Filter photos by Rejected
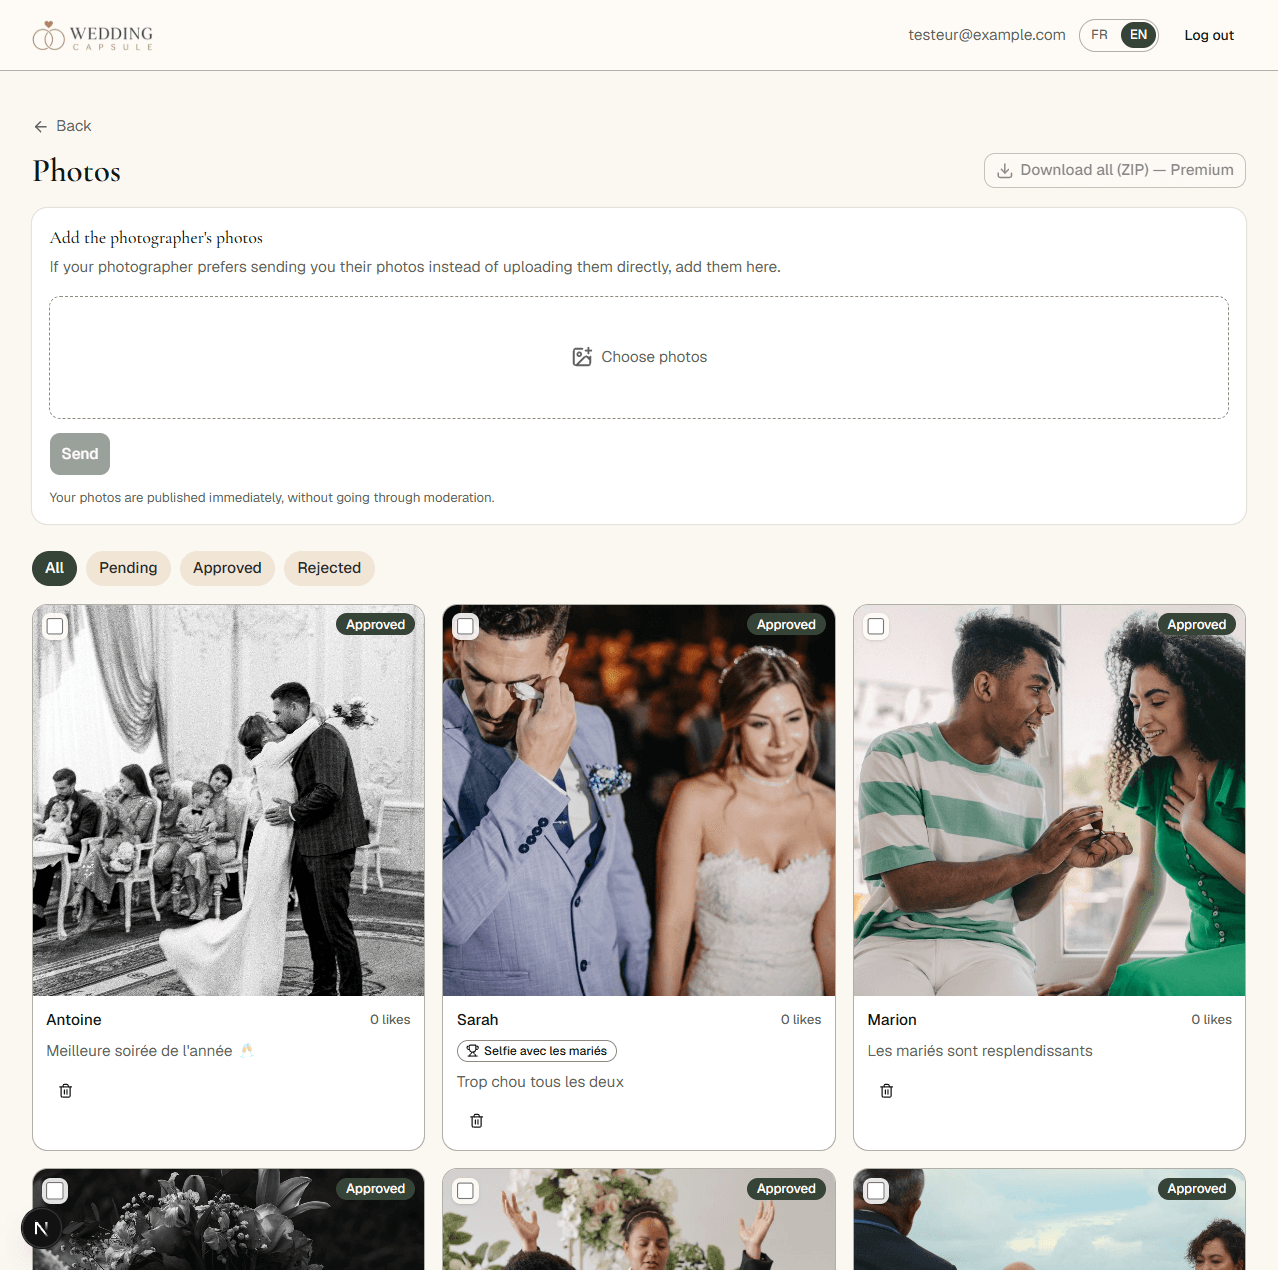 click(x=329, y=568)
